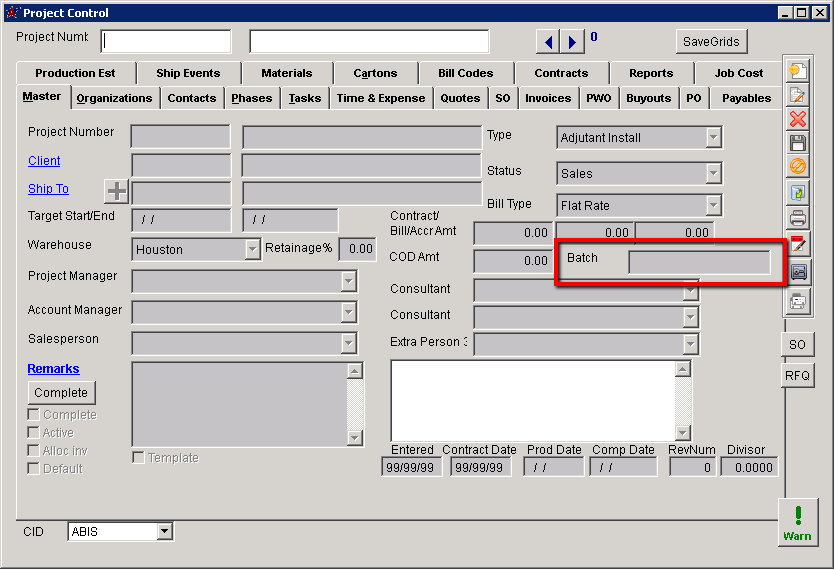This screenshot has height=570, width=835.
Task: Open the CID dropdown showing ABIS
Action: 165,532
